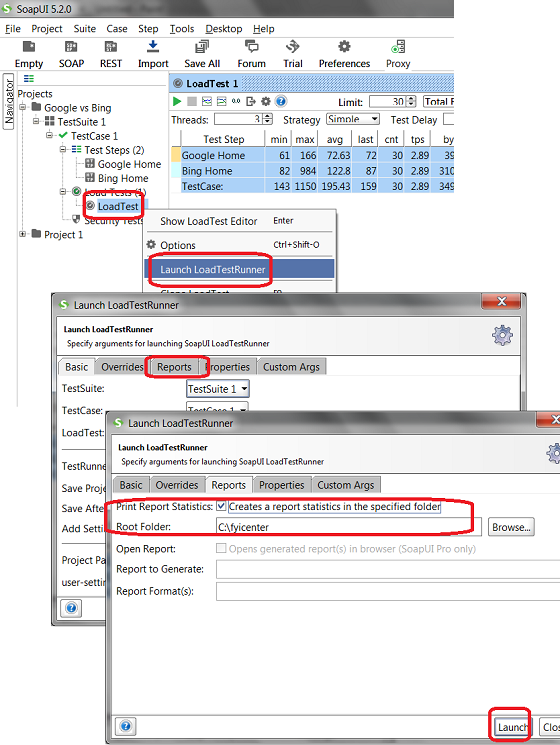560x745 pixels.
Task: Click the avg value 122.8 cell
Action: [x=335, y=171]
